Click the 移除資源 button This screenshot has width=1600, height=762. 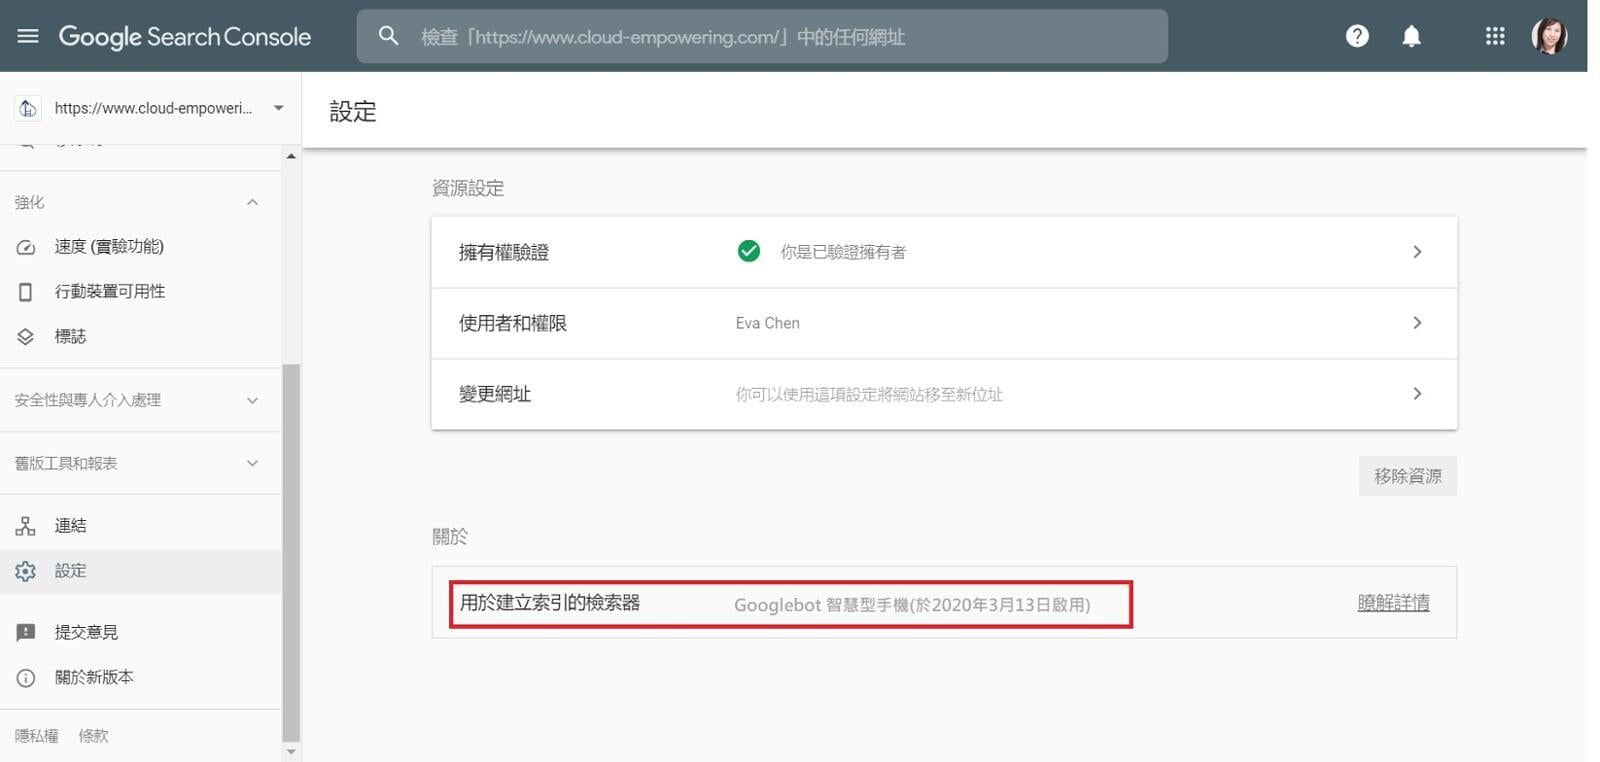(1407, 476)
